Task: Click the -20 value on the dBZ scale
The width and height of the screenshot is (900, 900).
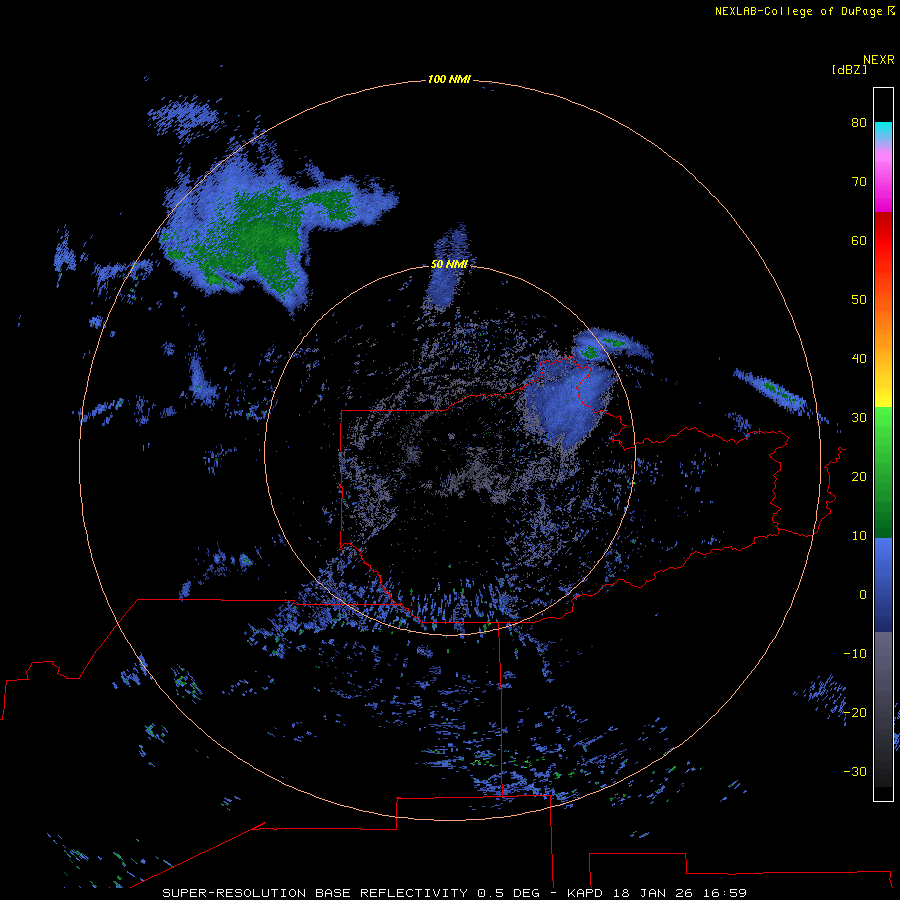Action: [x=855, y=712]
